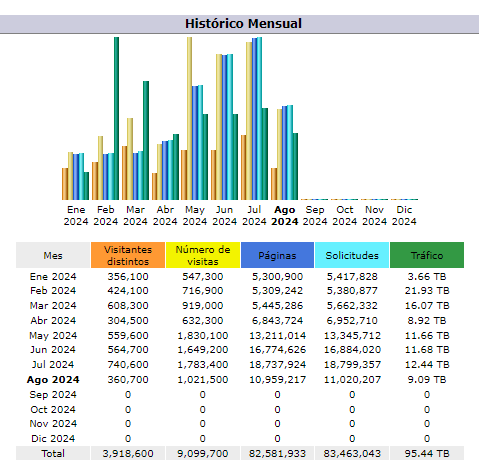Screen dimensions: 479x470
Task: Click visits value 1,830,100
Action: 203,336
